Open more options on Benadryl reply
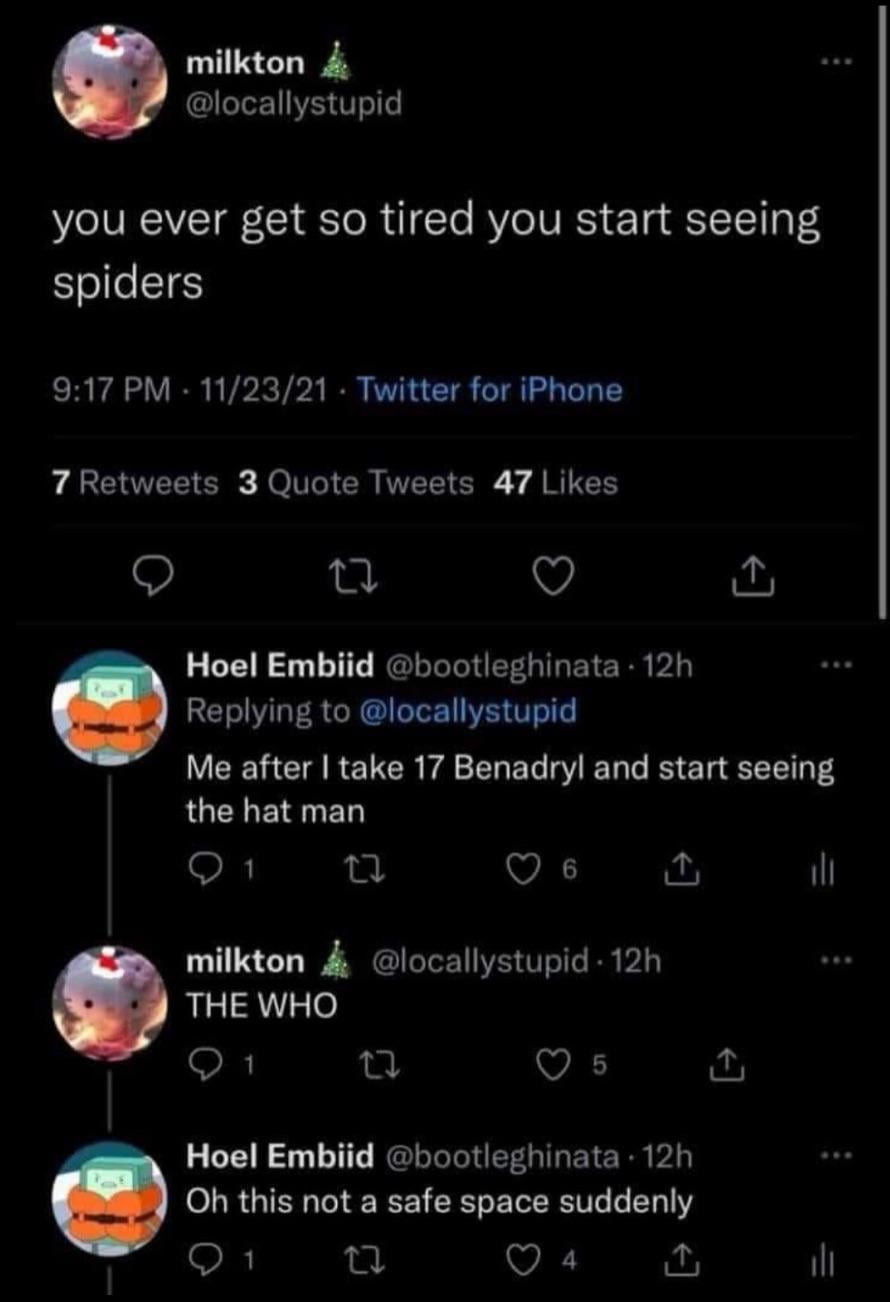This screenshot has height=1302, width=890. click(829, 666)
